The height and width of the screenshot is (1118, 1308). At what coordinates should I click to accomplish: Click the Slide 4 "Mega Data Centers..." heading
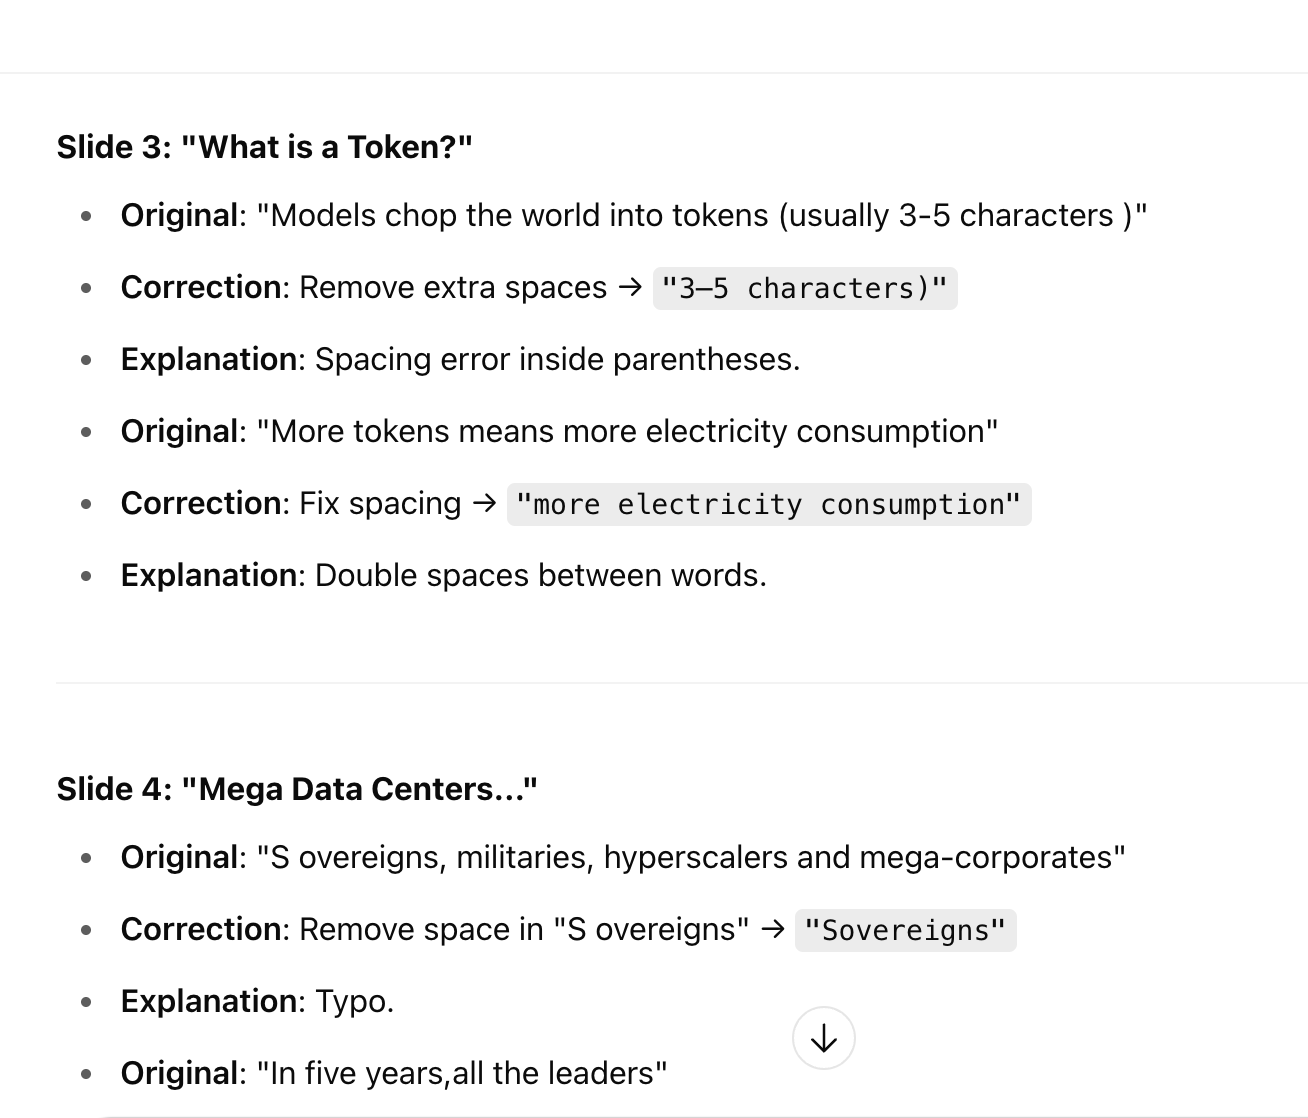pyautogui.click(x=297, y=789)
